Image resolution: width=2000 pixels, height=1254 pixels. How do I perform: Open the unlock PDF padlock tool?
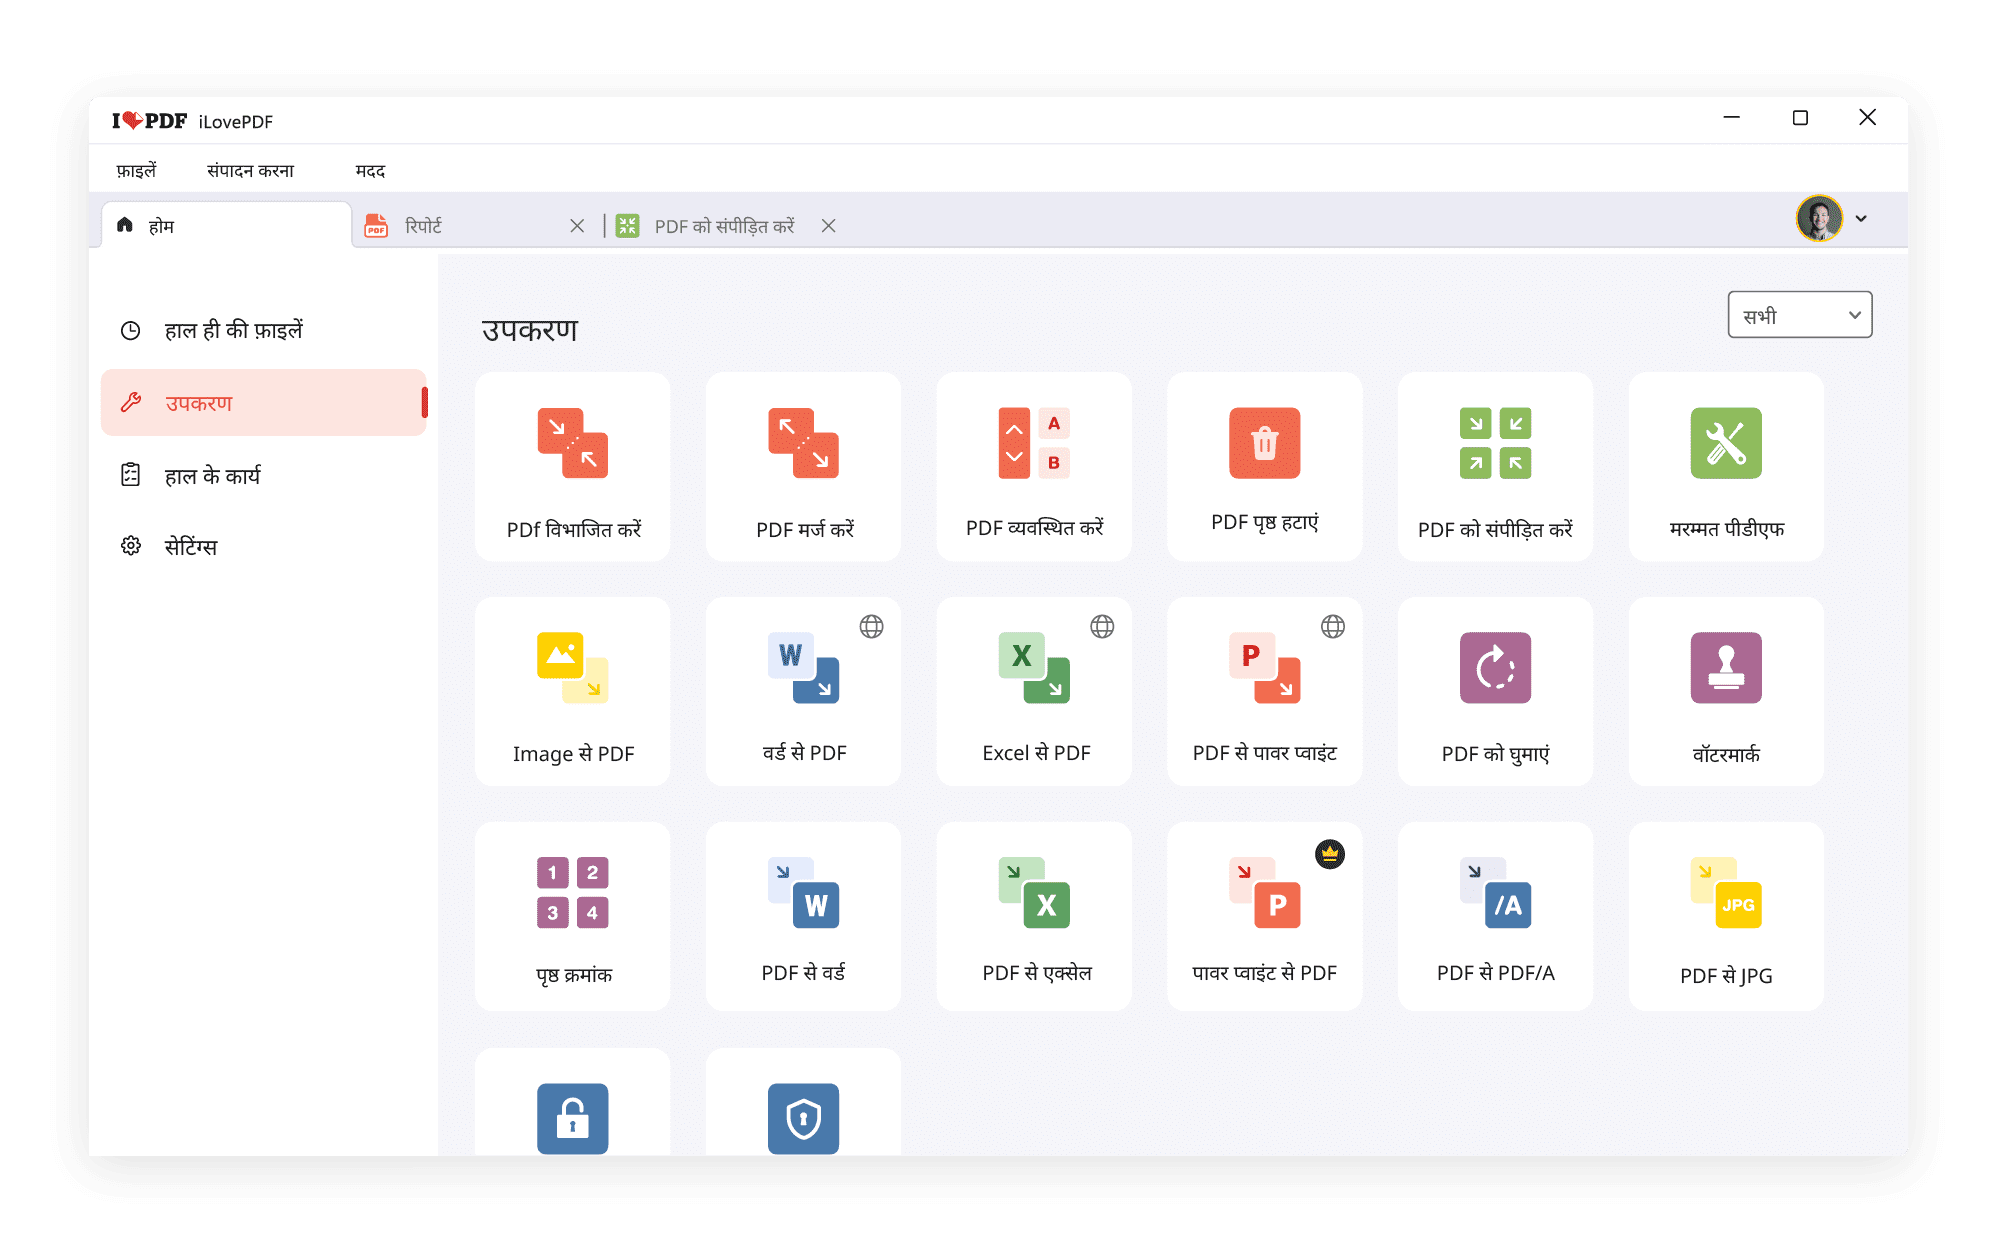pyautogui.click(x=572, y=1117)
